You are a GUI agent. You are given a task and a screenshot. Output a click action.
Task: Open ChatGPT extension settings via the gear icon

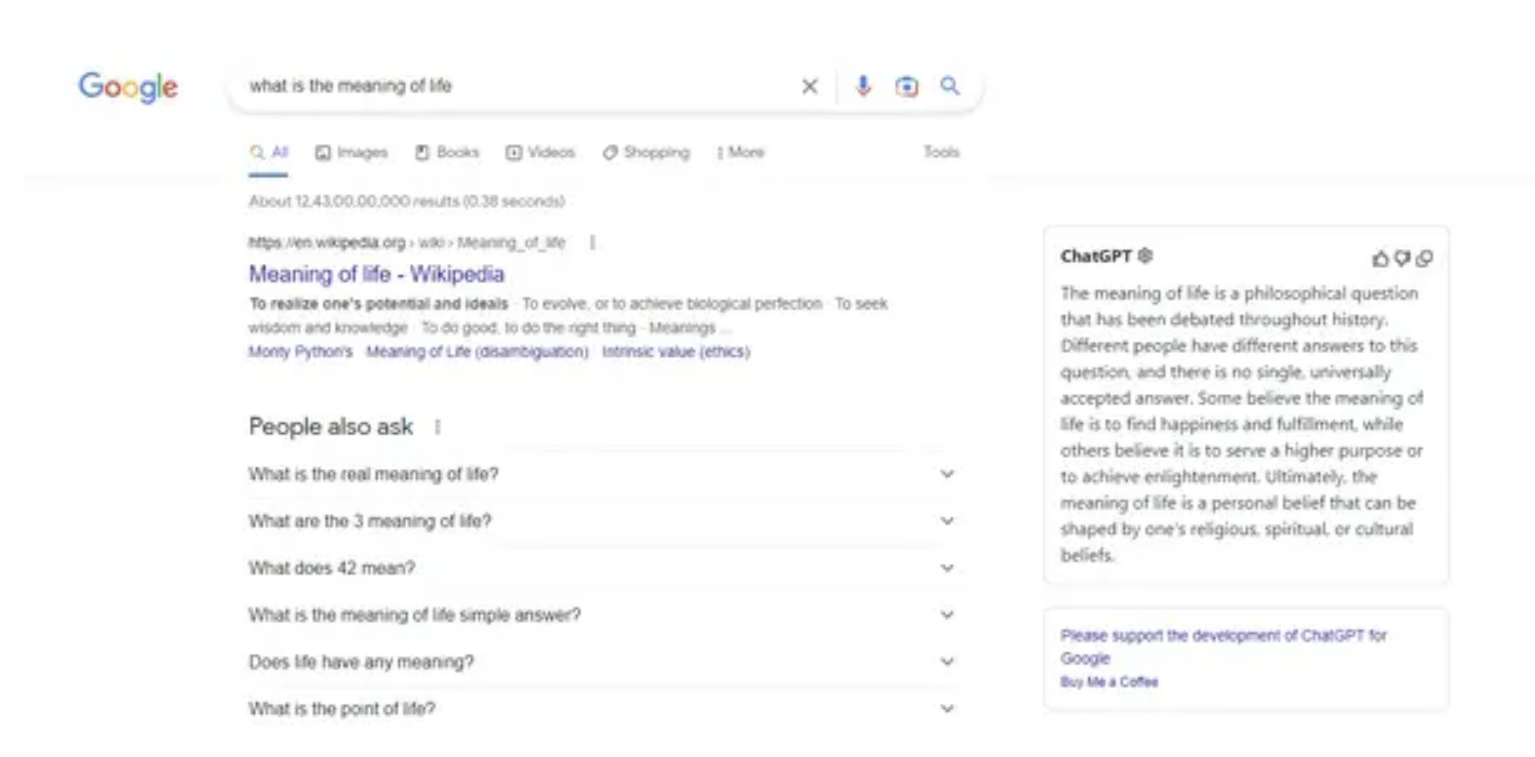[x=1146, y=256]
